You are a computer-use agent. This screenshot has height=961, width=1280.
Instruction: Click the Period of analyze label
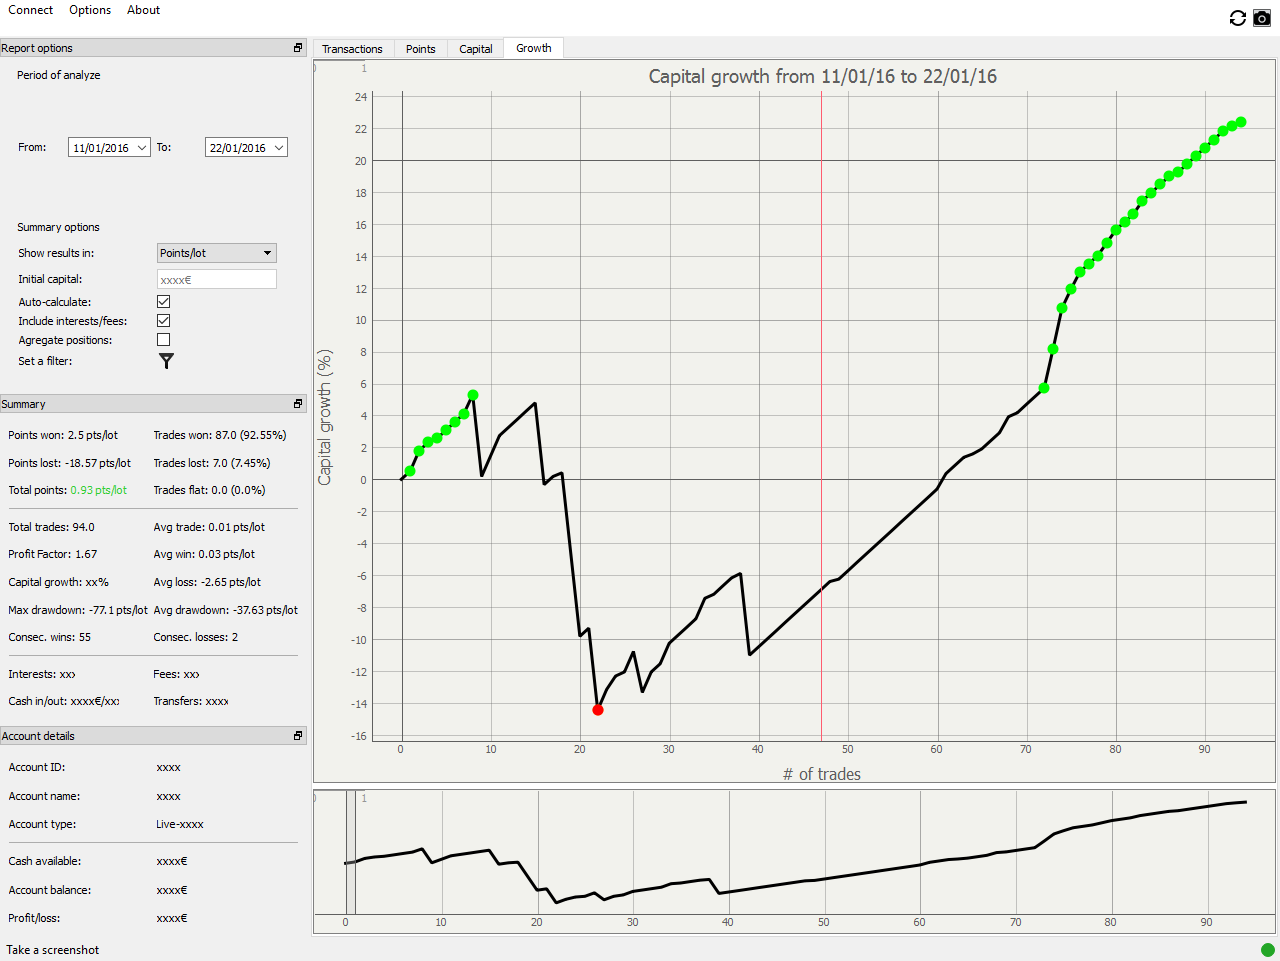pos(59,75)
